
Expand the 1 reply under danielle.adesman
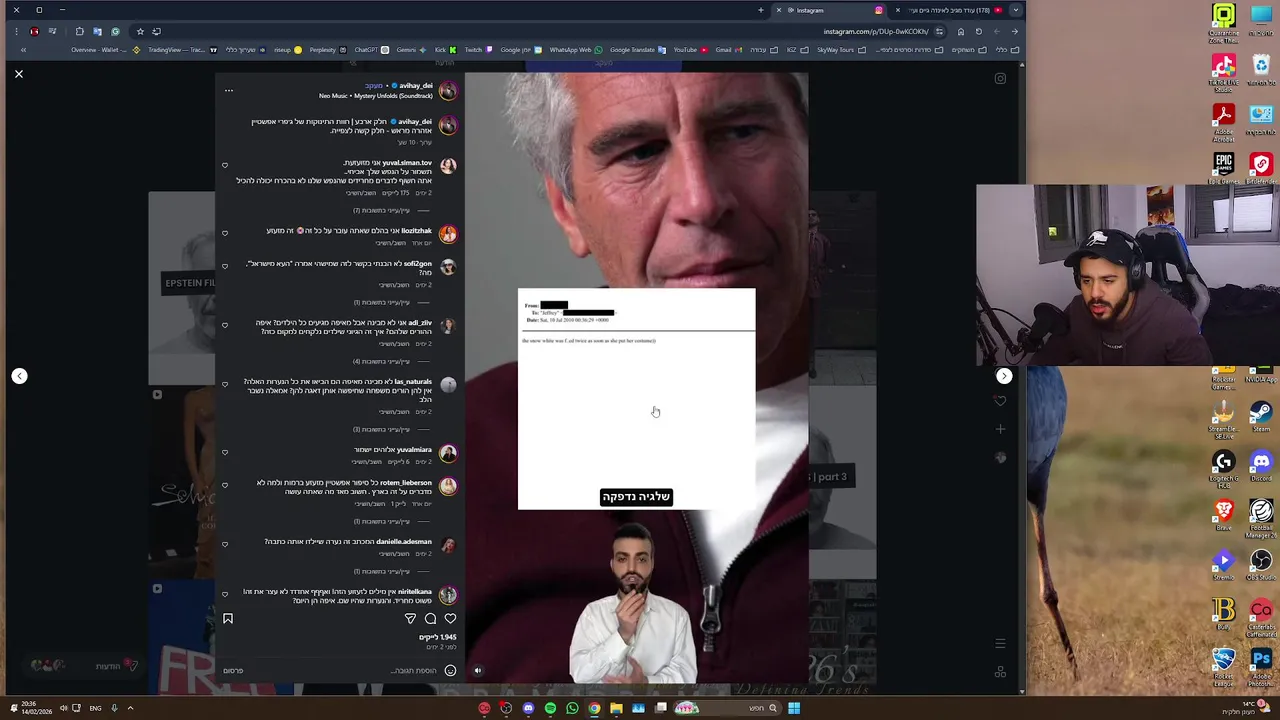(x=390, y=571)
